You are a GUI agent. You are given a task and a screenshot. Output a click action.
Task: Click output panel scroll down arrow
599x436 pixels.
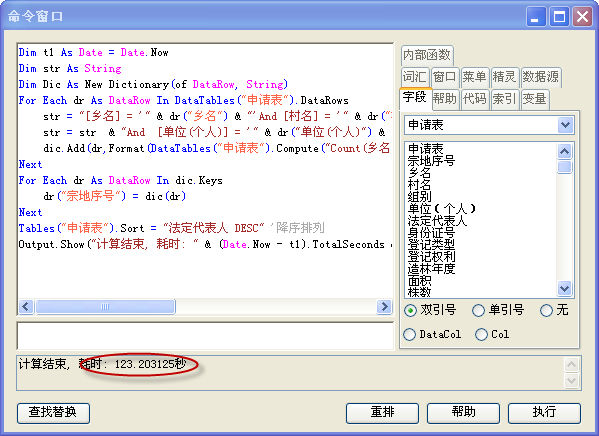point(571,381)
